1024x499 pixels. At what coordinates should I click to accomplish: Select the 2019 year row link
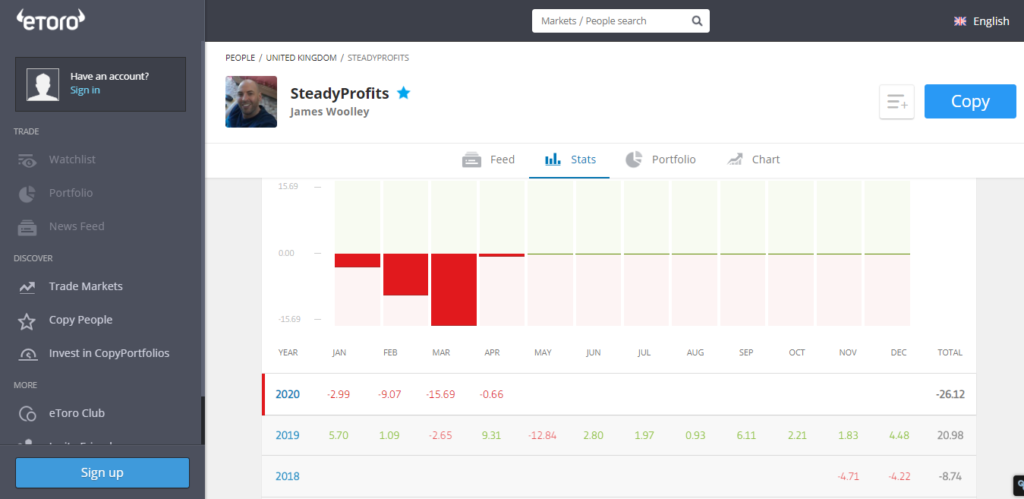pos(288,435)
